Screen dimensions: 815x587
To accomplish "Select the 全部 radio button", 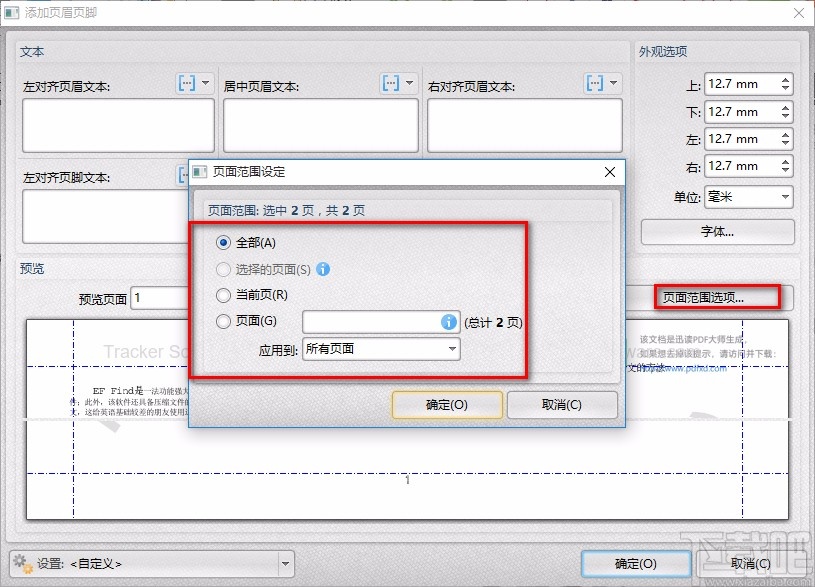I will pyautogui.click(x=222, y=242).
